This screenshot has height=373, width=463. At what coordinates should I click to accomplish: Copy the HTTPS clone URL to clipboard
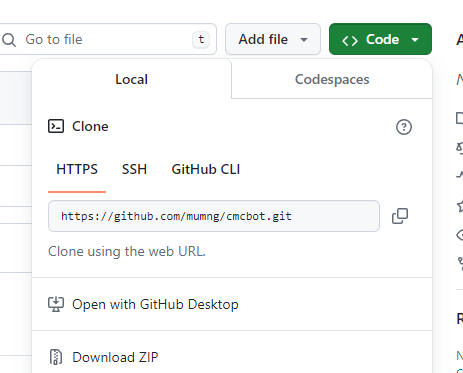(400, 216)
